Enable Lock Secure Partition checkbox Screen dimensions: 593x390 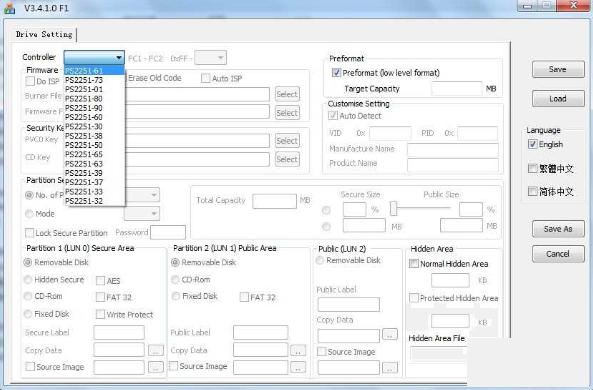(29, 233)
